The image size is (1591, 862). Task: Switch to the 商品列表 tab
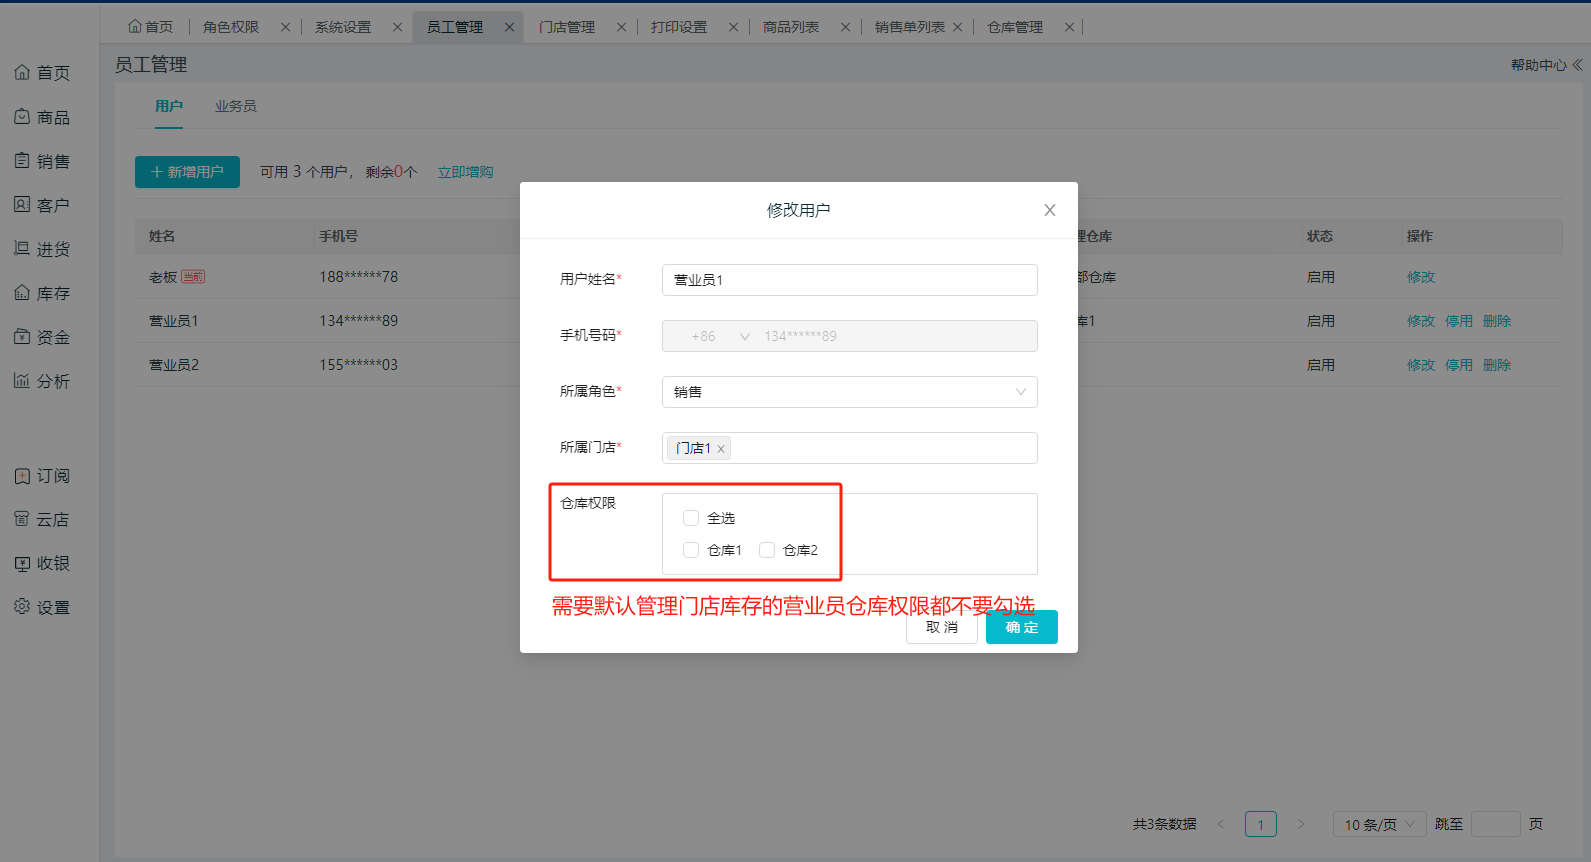[x=791, y=27]
